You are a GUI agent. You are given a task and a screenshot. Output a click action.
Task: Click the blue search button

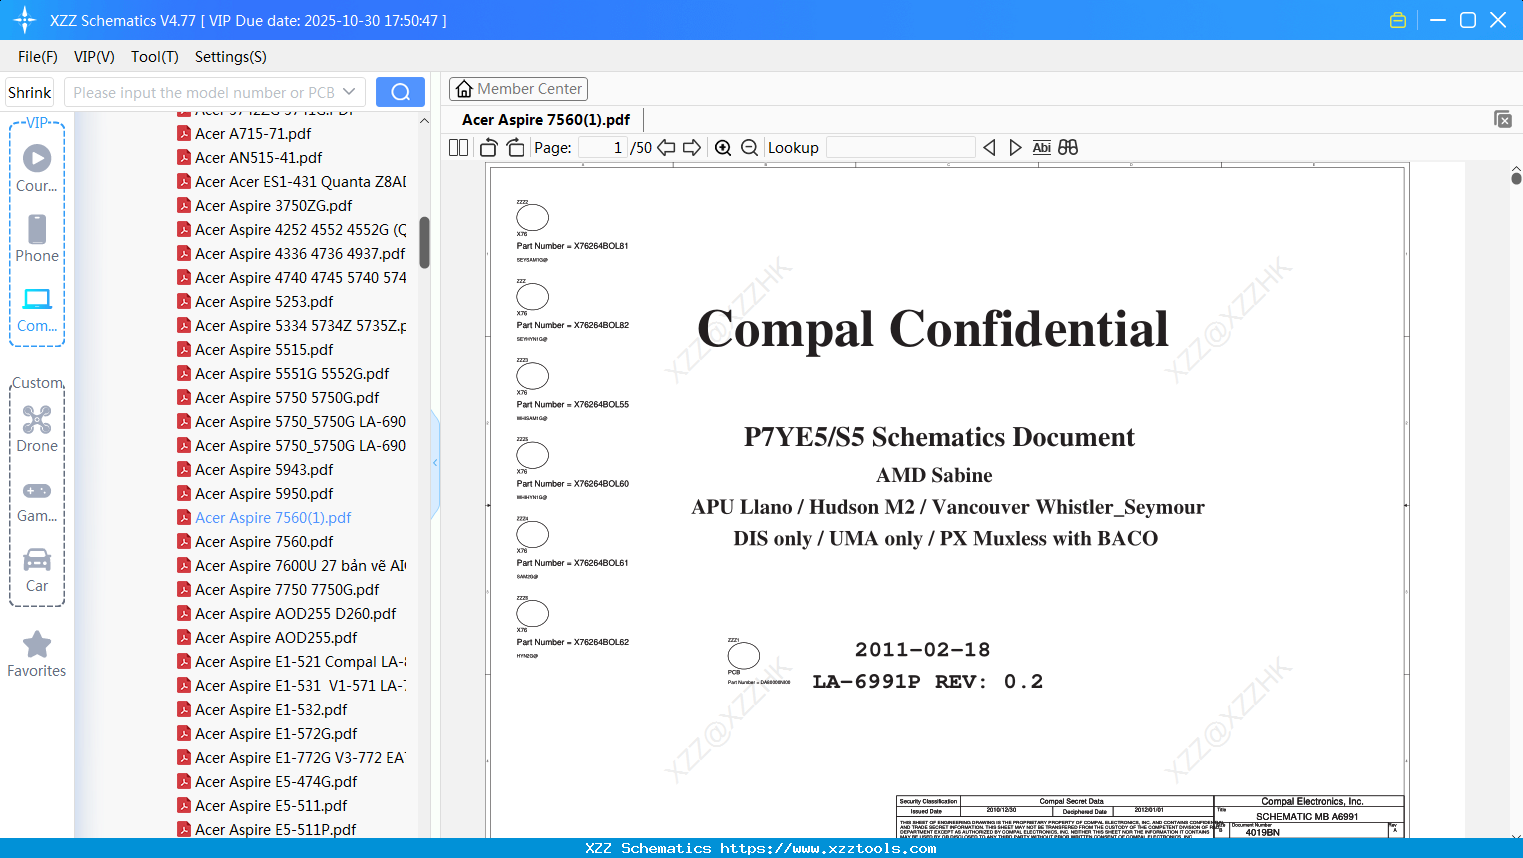pos(400,92)
